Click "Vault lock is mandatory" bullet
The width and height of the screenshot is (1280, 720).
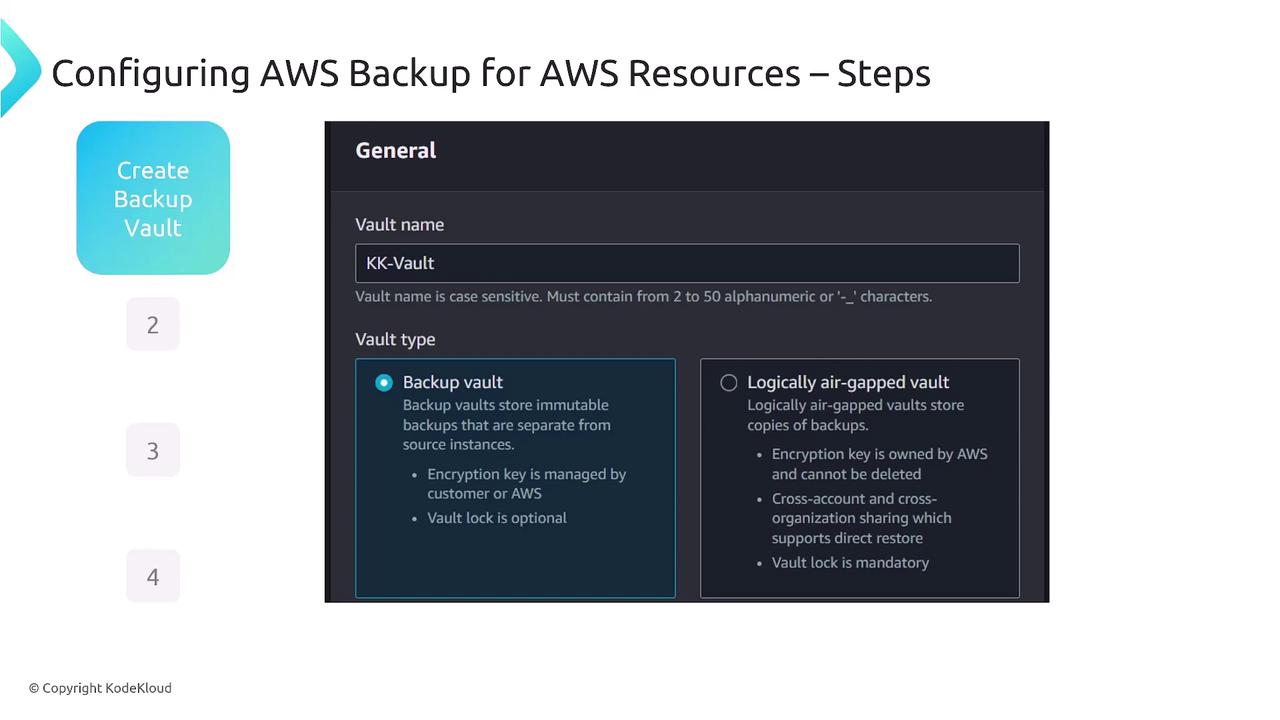click(850, 563)
